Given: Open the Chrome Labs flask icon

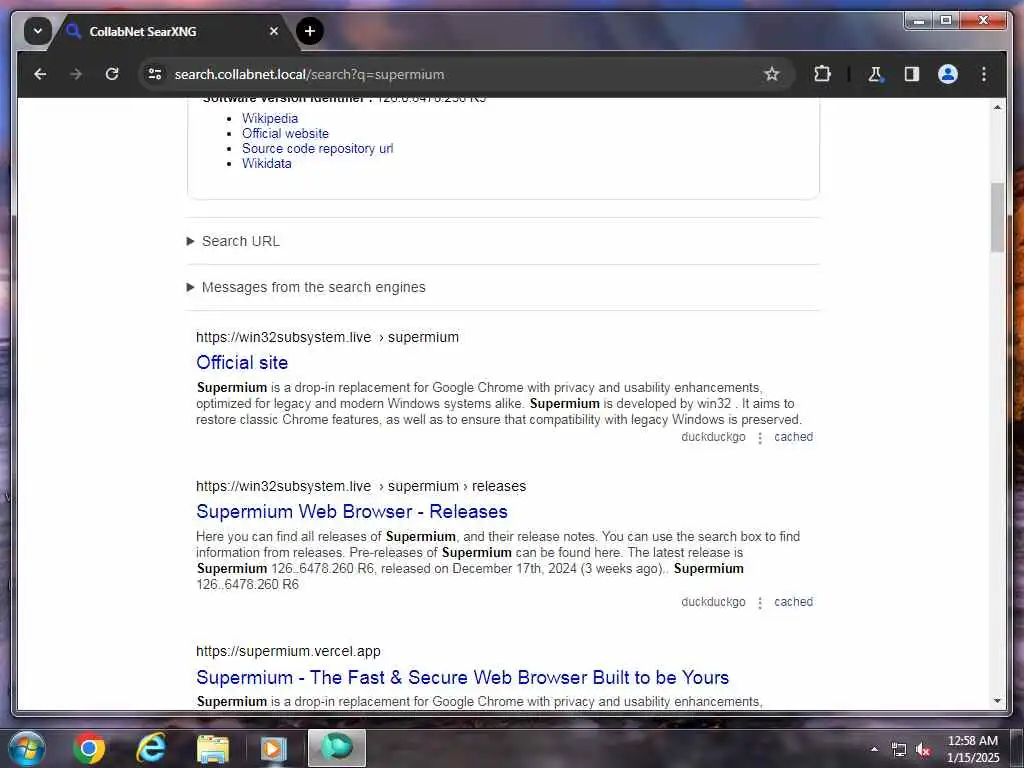Looking at the screenshot, I should click(875, 74).
